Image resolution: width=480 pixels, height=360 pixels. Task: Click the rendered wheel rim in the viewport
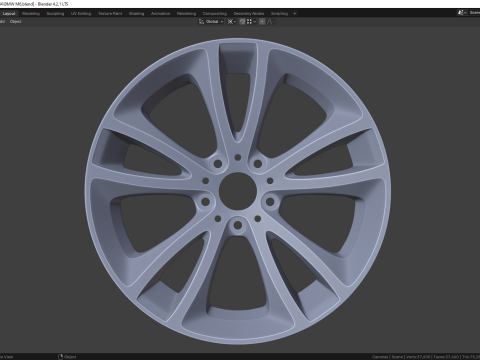click(x=237, y=191)
